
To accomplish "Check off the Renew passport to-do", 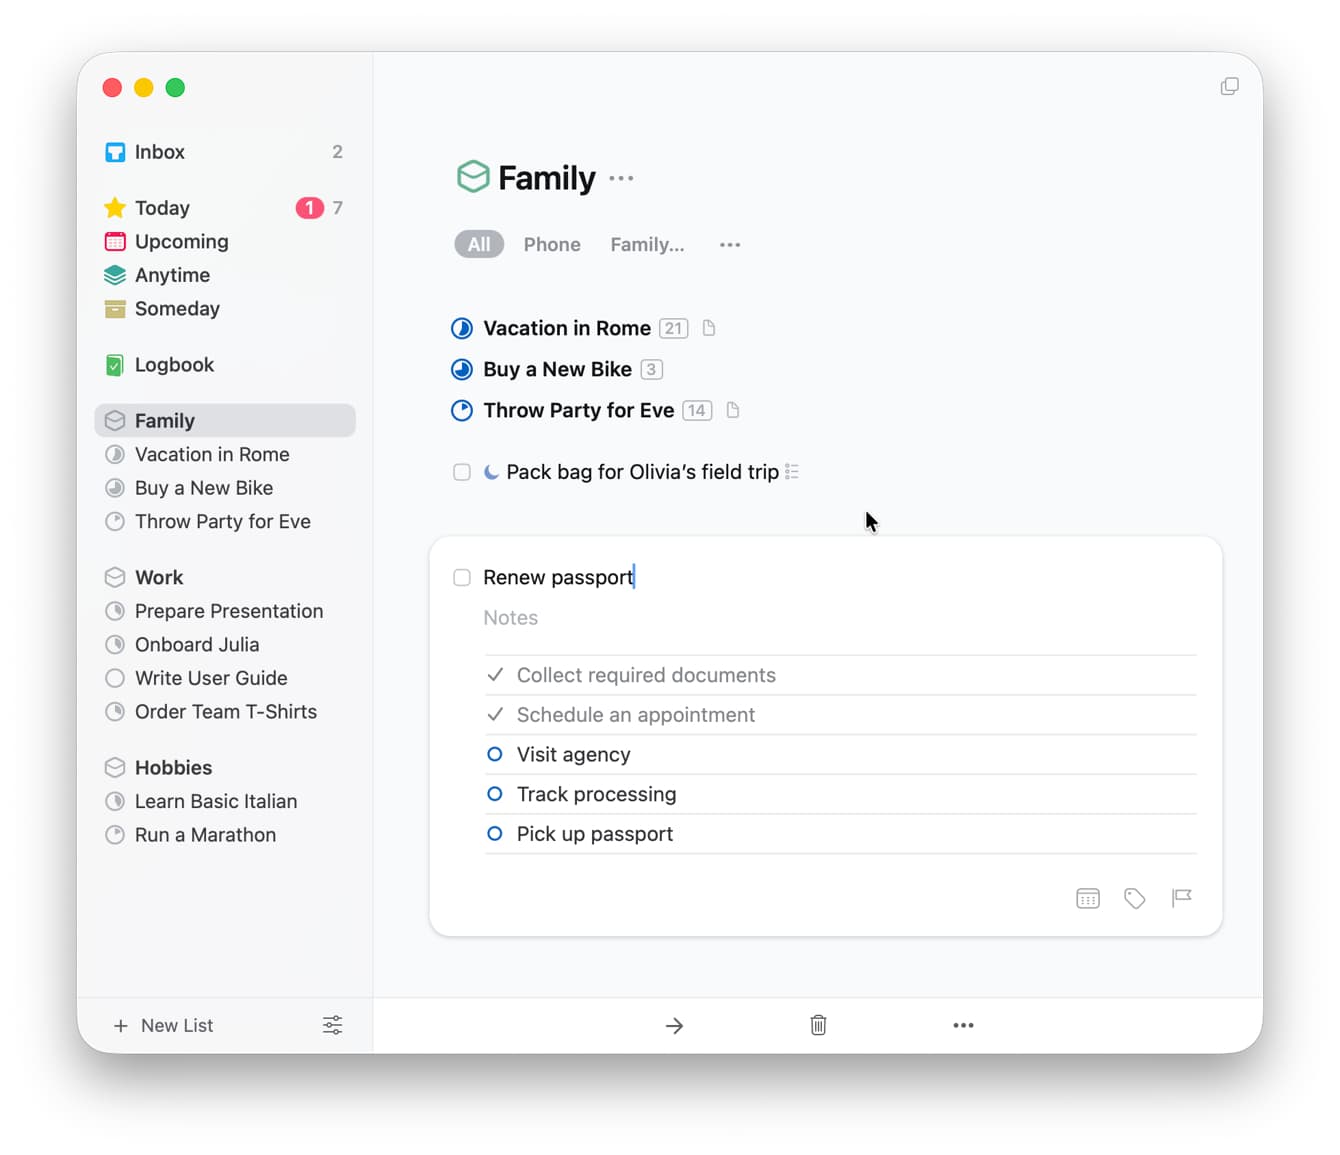I will pyautogui.click(x=462, y=578).
